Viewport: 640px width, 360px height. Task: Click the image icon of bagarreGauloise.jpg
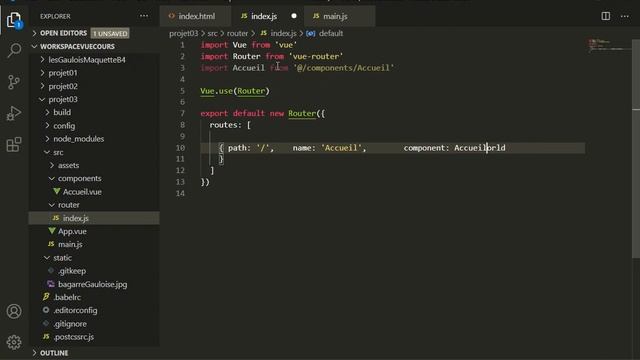[x=51, y=284]
